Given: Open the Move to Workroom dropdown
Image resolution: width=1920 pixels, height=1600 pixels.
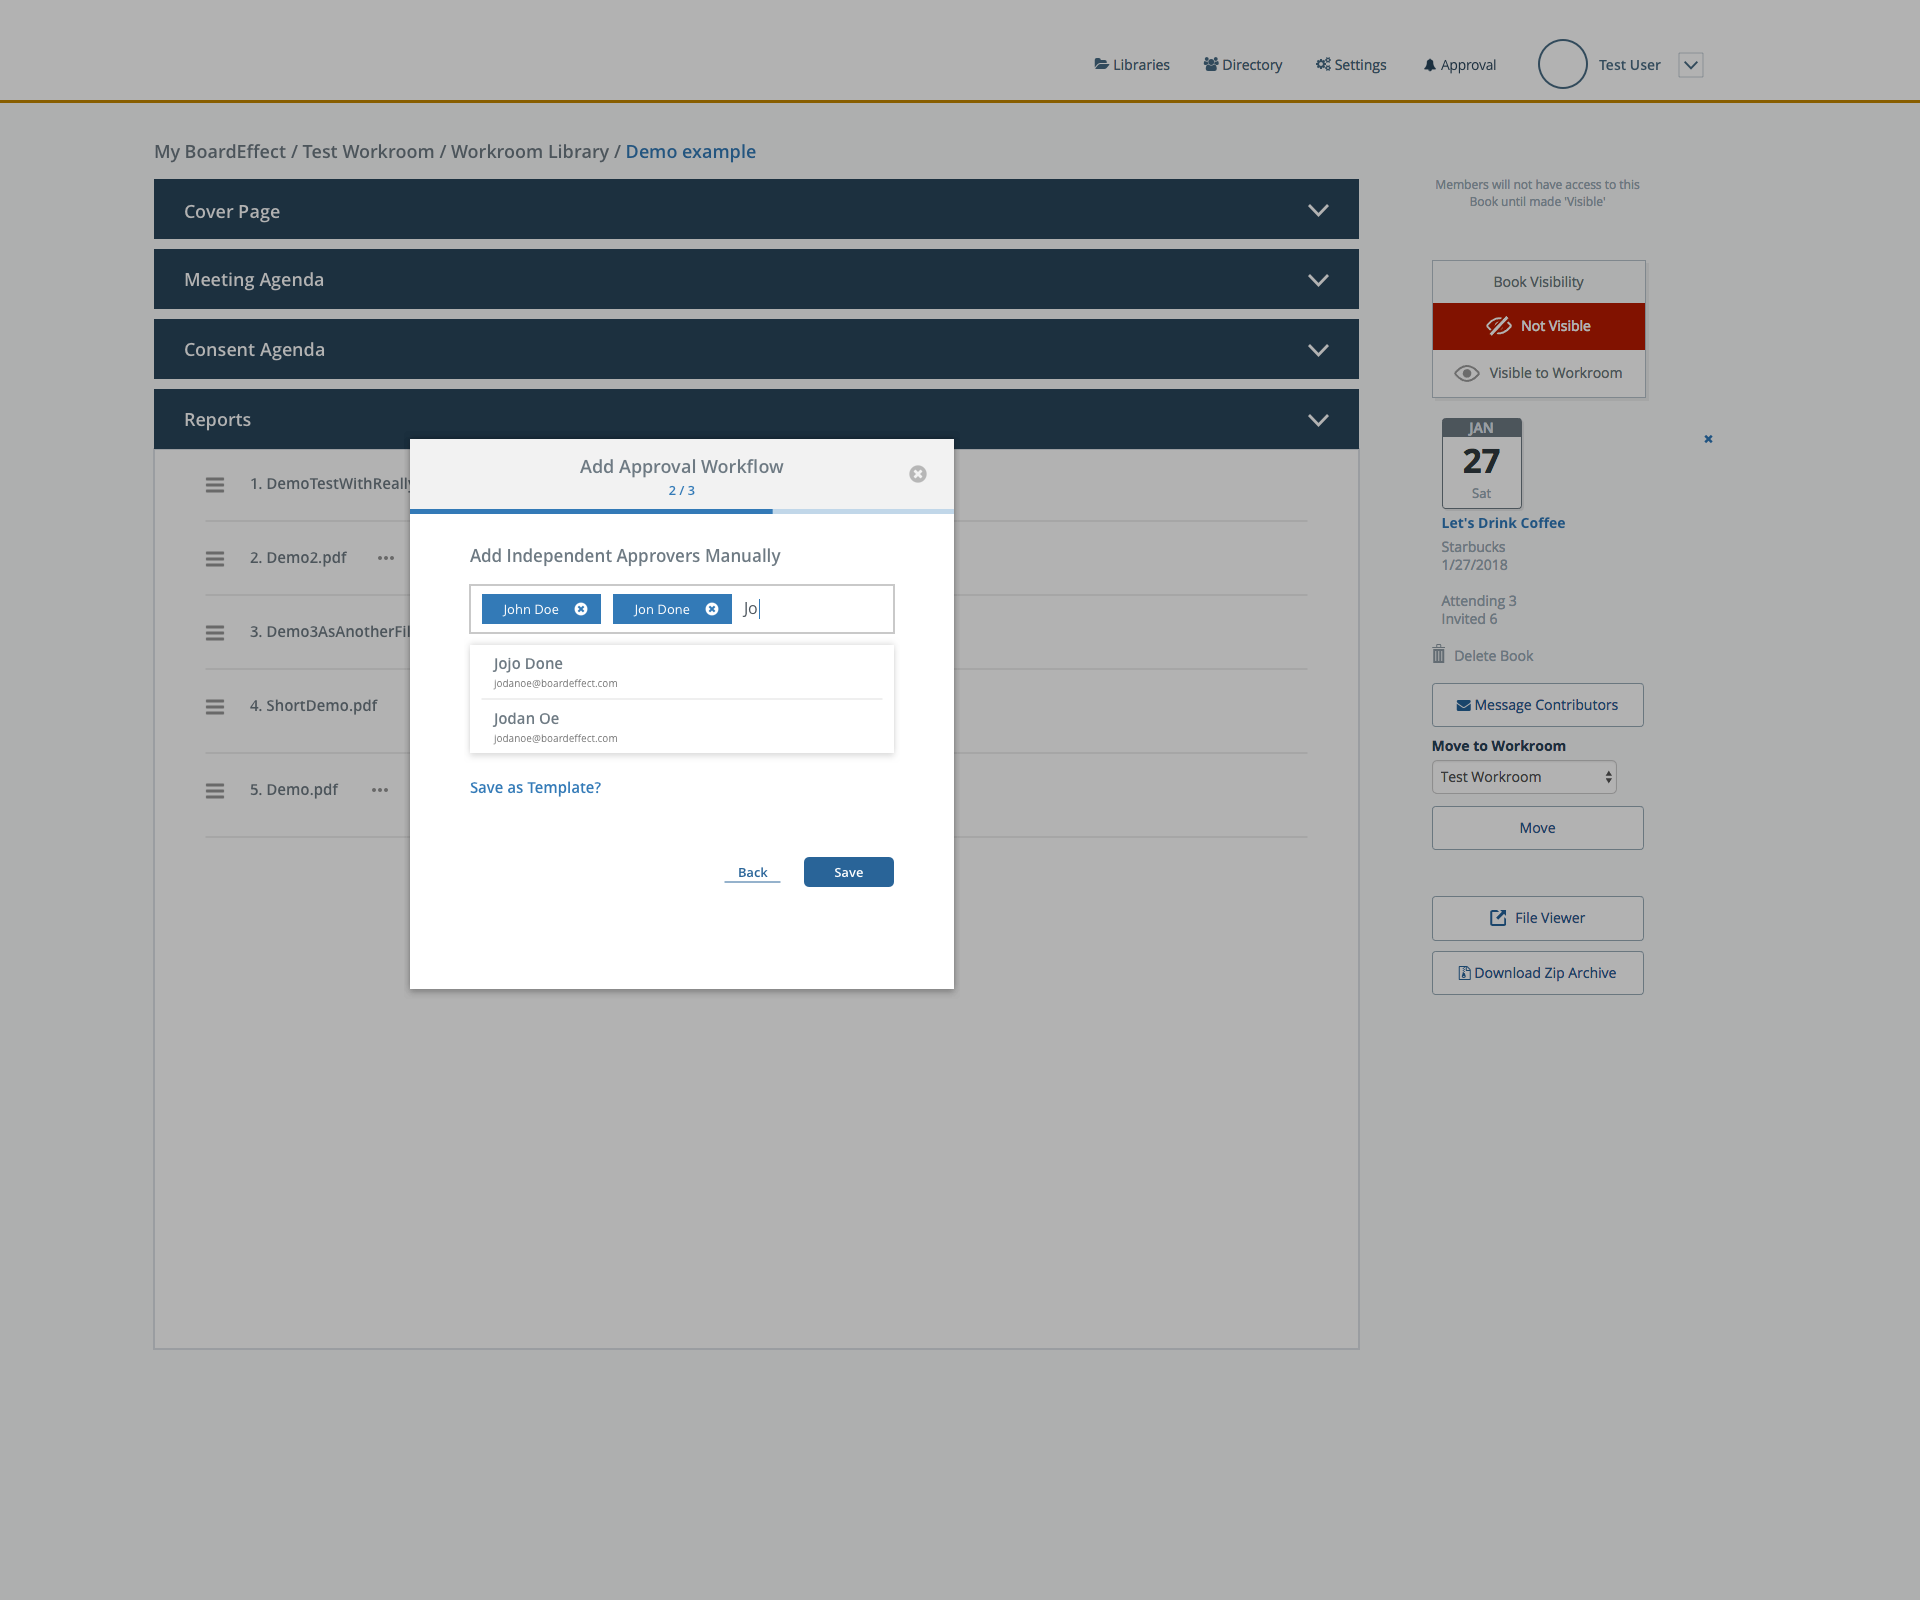Looking at the screenshot, I should tap(1524, 777).
